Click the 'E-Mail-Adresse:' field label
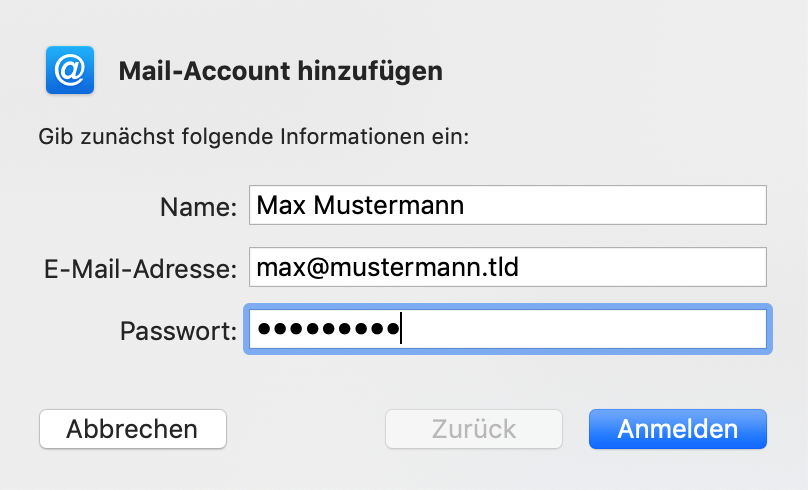Screen dimensions: 808x490 [140, 269]
